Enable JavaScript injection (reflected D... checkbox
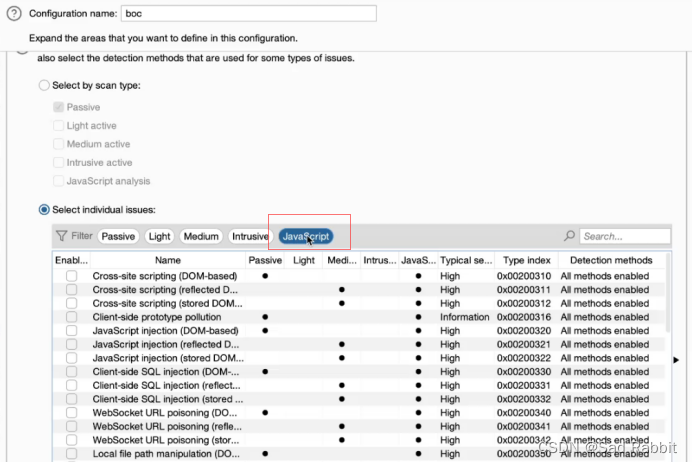Image resolution: width=692 pixels, height=463 pixels. pyautogui.click(x=71, y=345)
